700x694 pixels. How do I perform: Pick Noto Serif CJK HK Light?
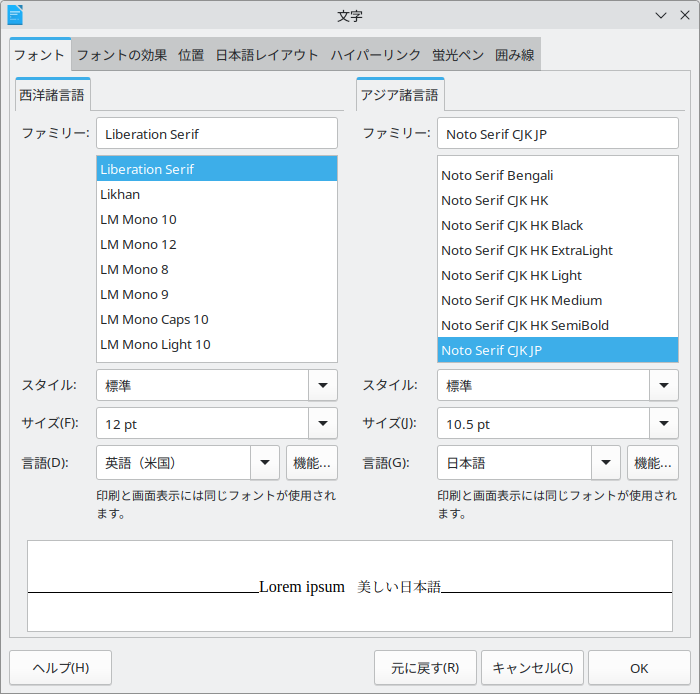pyautogui.click(x=558, y=275)
